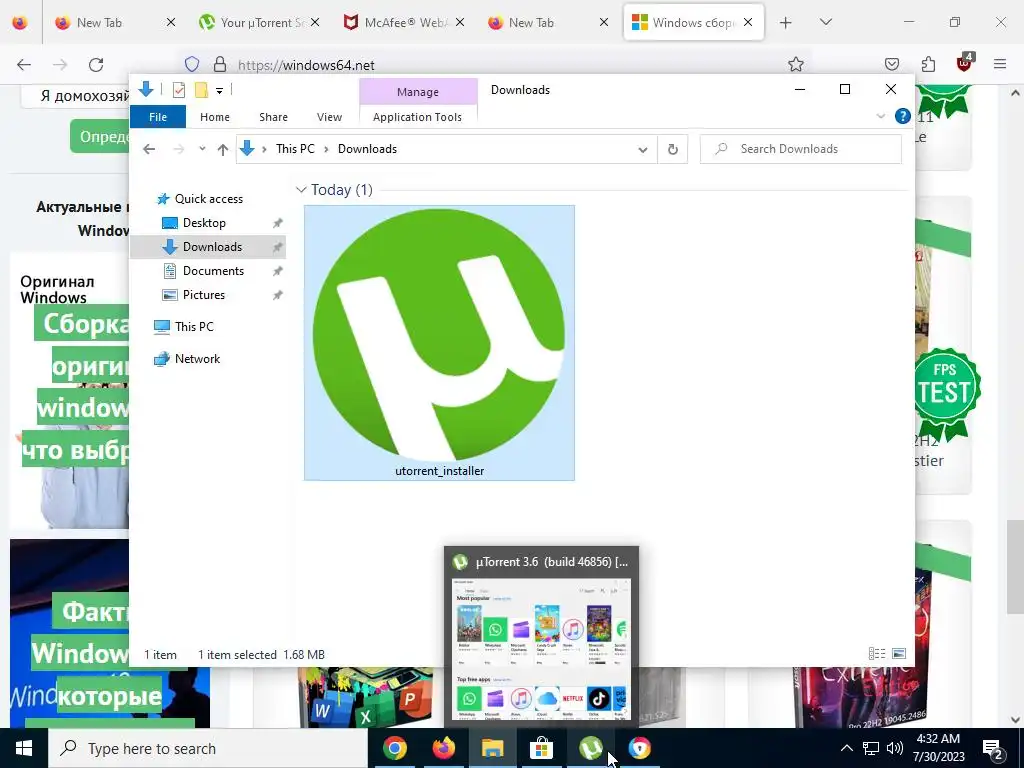The width and height of the screenshot is (1024, 768).
Task: Click the Manage contextual tab
Action: 418,92
